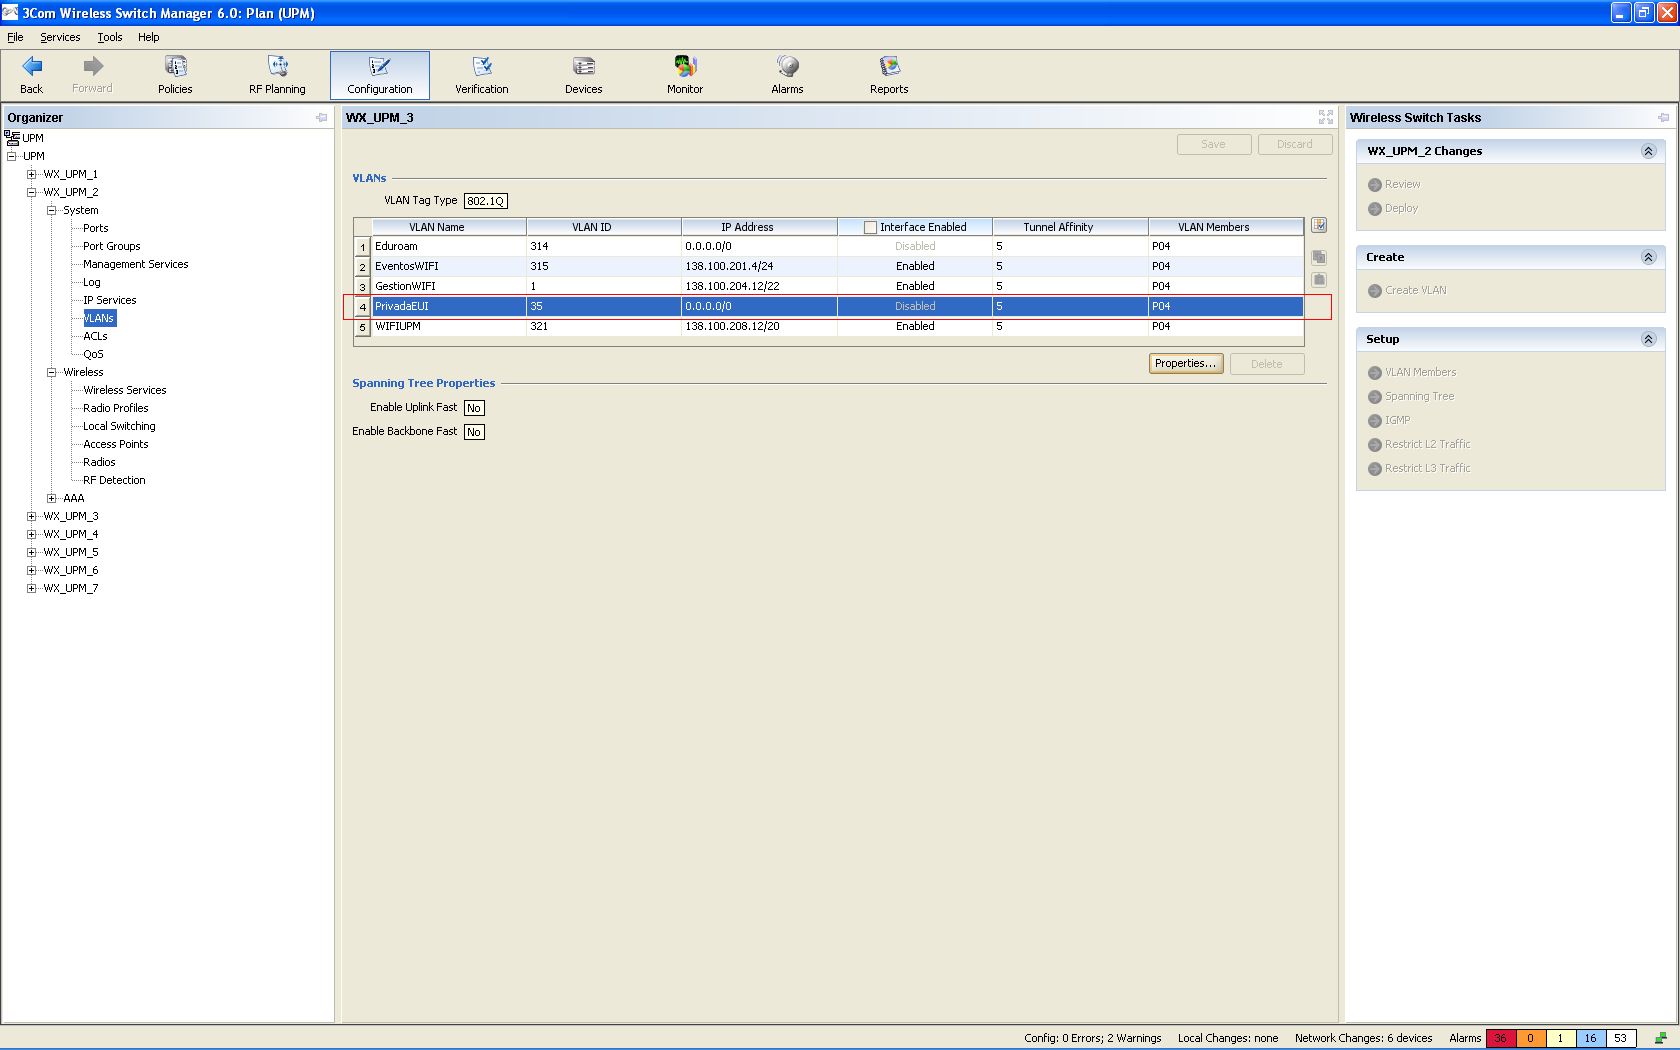Click the Delete button
The image size is (1680, 1050).
tap(1267, 364)
